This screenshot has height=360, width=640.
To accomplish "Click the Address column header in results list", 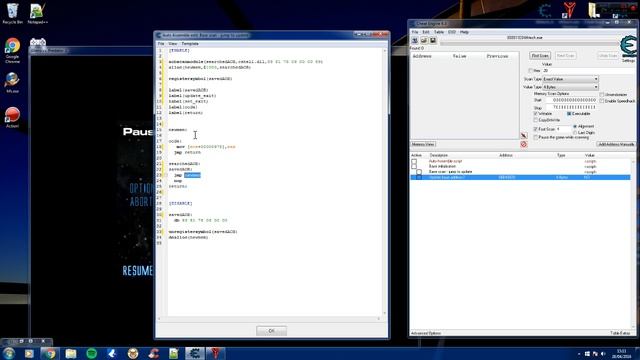I will coord(422,56).
